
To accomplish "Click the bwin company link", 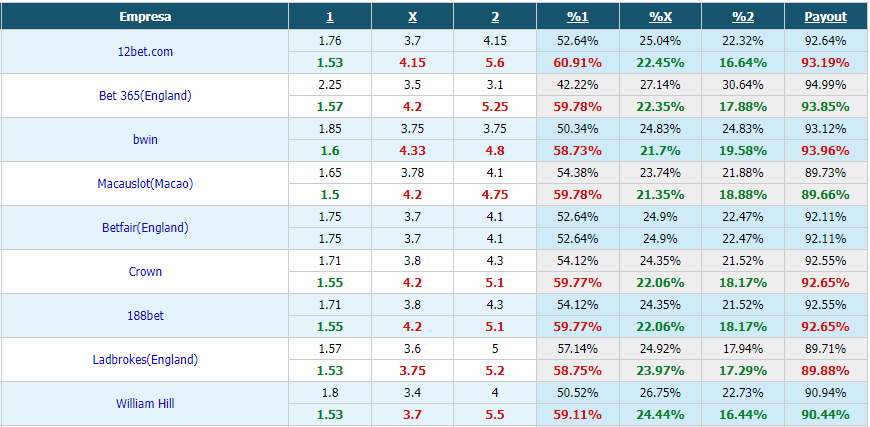I will (145, 140).
